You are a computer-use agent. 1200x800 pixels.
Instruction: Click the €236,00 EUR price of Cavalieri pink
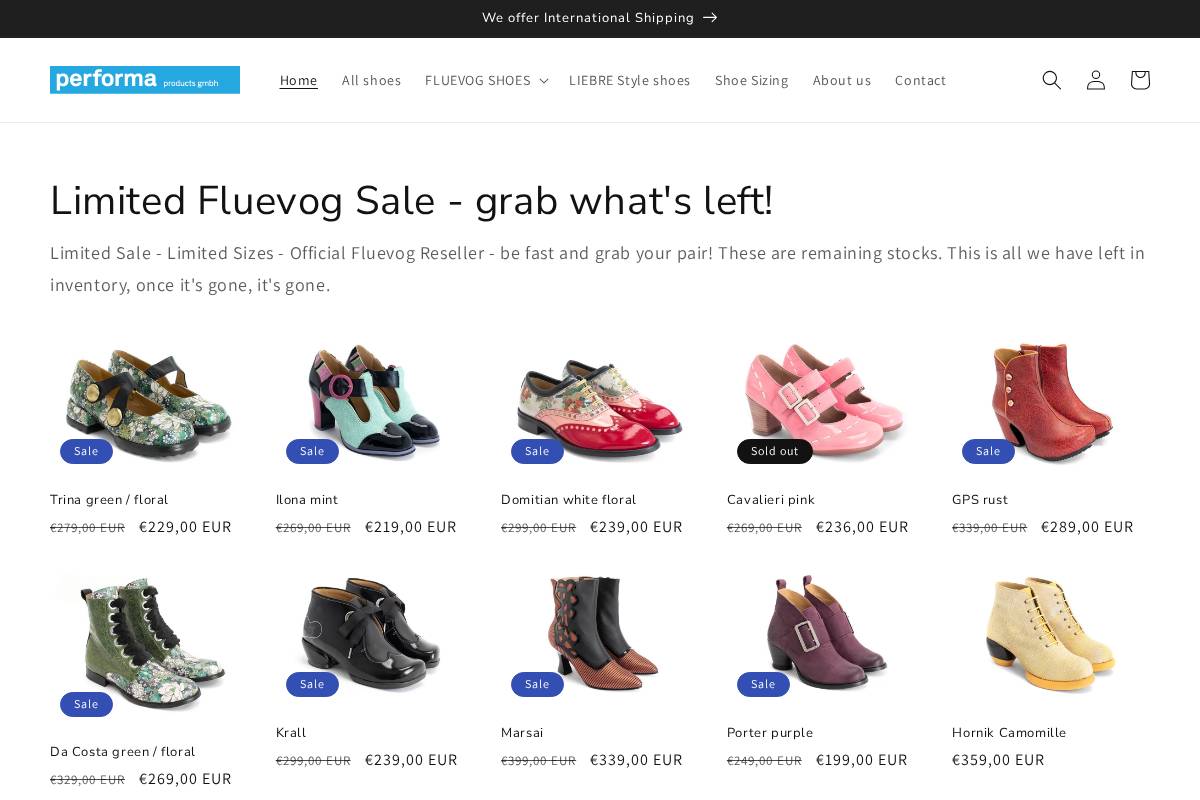pyautogui.click(x=862, y=527)
